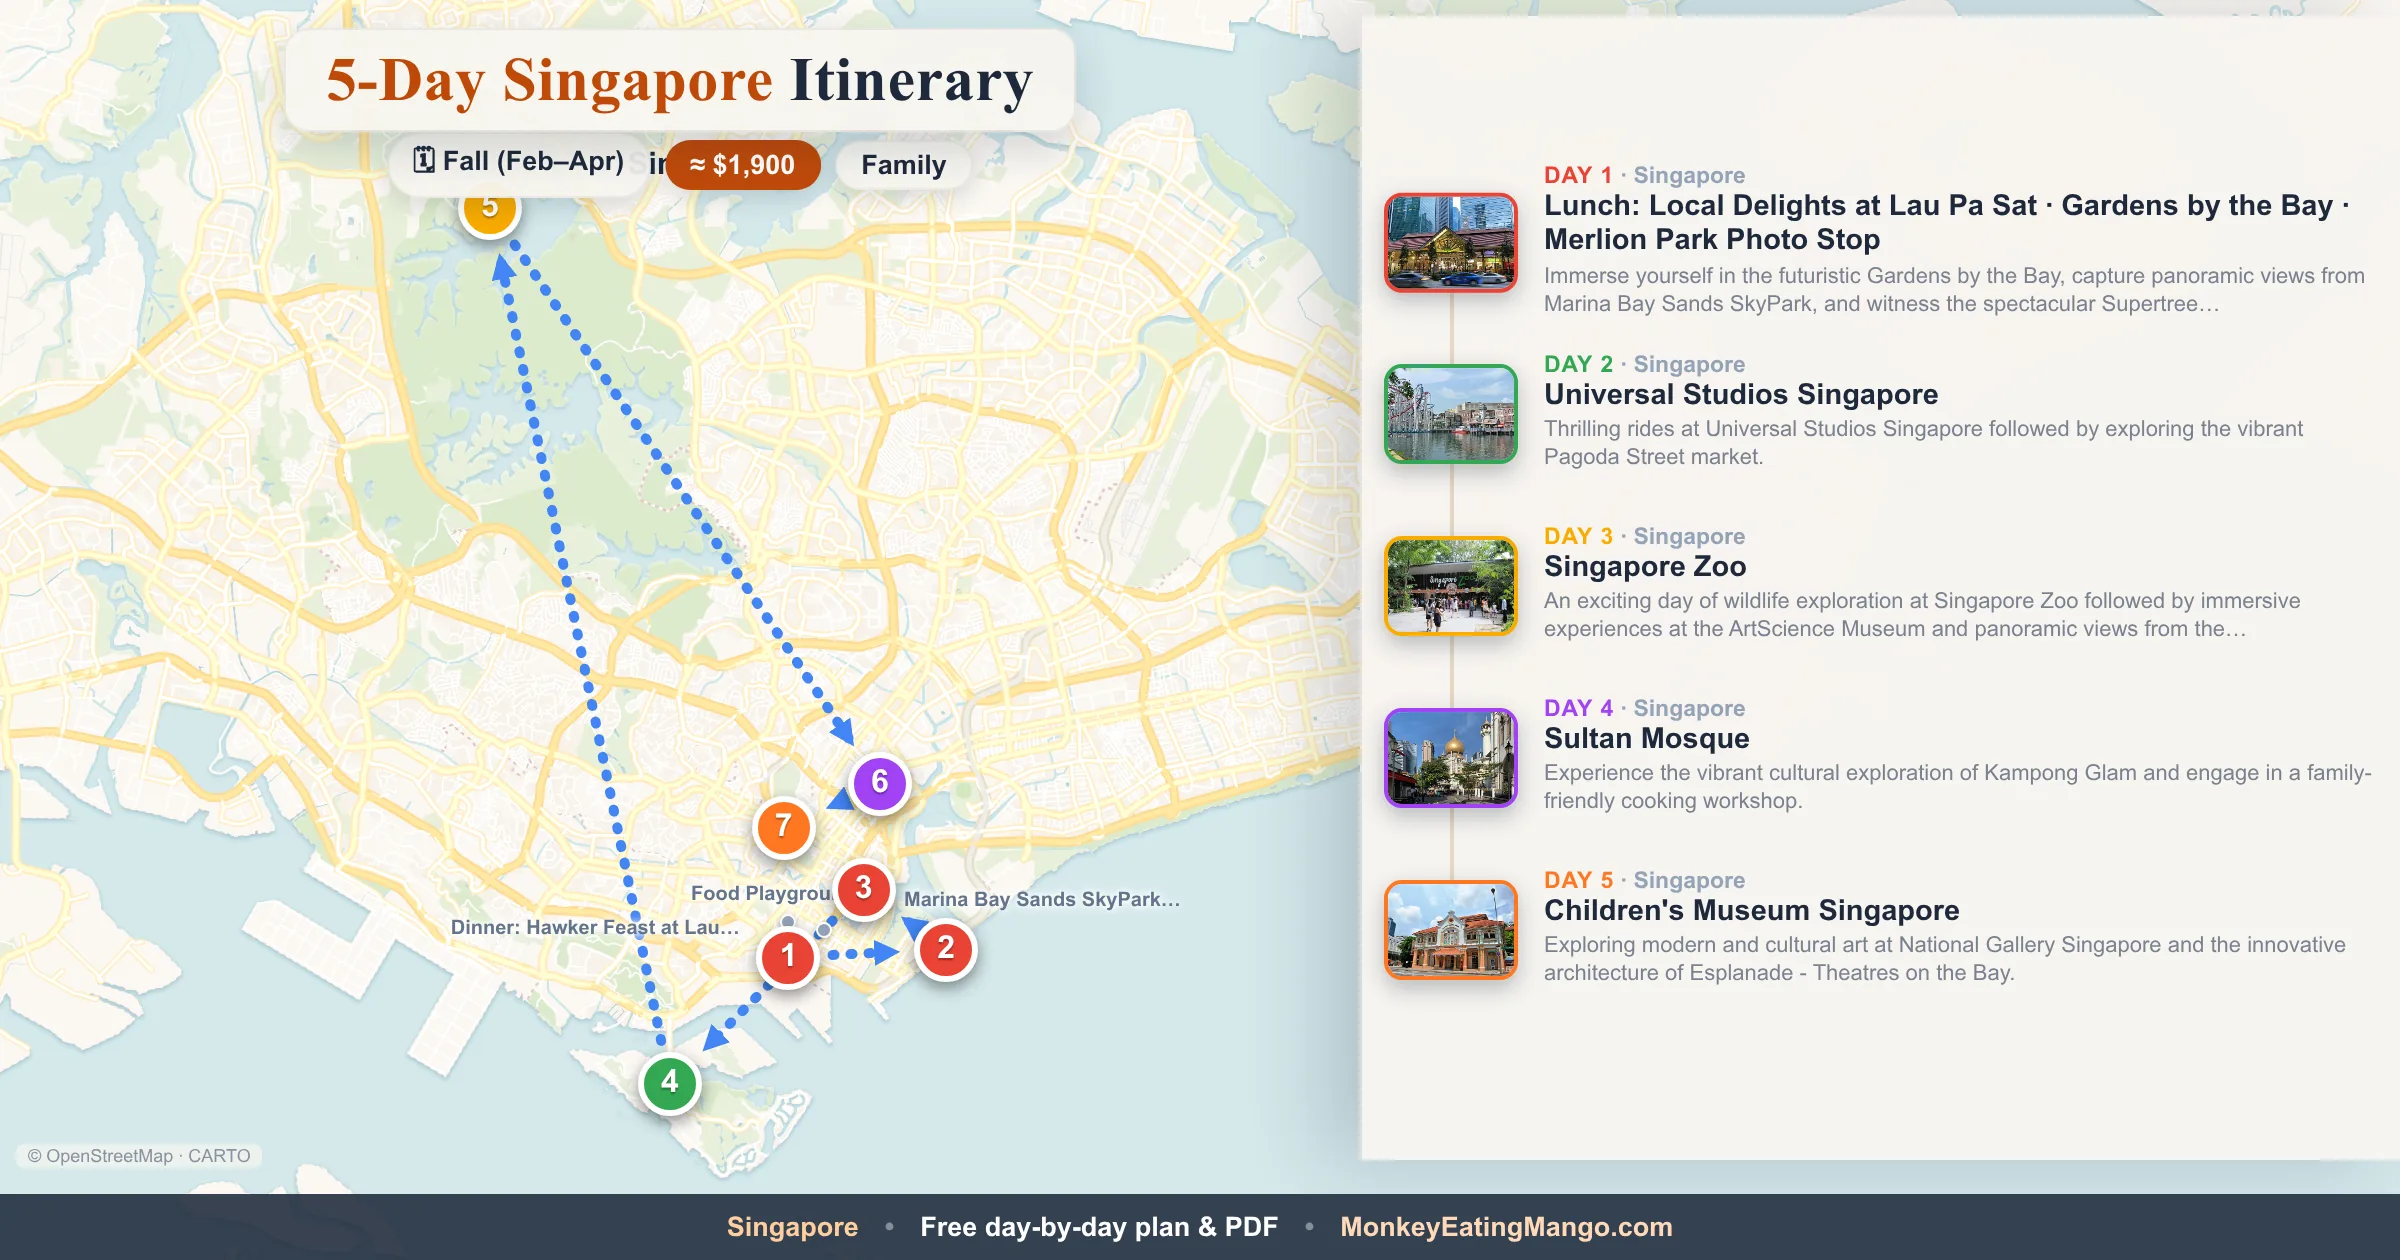Viewport: 2400px width, 1260px height.
Task: Click the Dinner: Hawker Feast map label
Action: click(x=595, y=927)
